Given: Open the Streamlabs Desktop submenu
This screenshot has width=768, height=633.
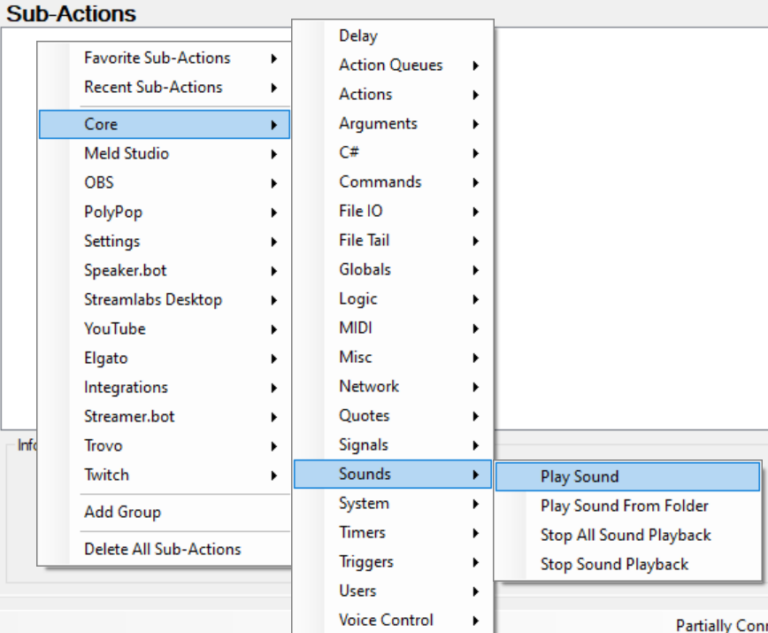Looking at the screenshot, I should (x=153, y=300).
